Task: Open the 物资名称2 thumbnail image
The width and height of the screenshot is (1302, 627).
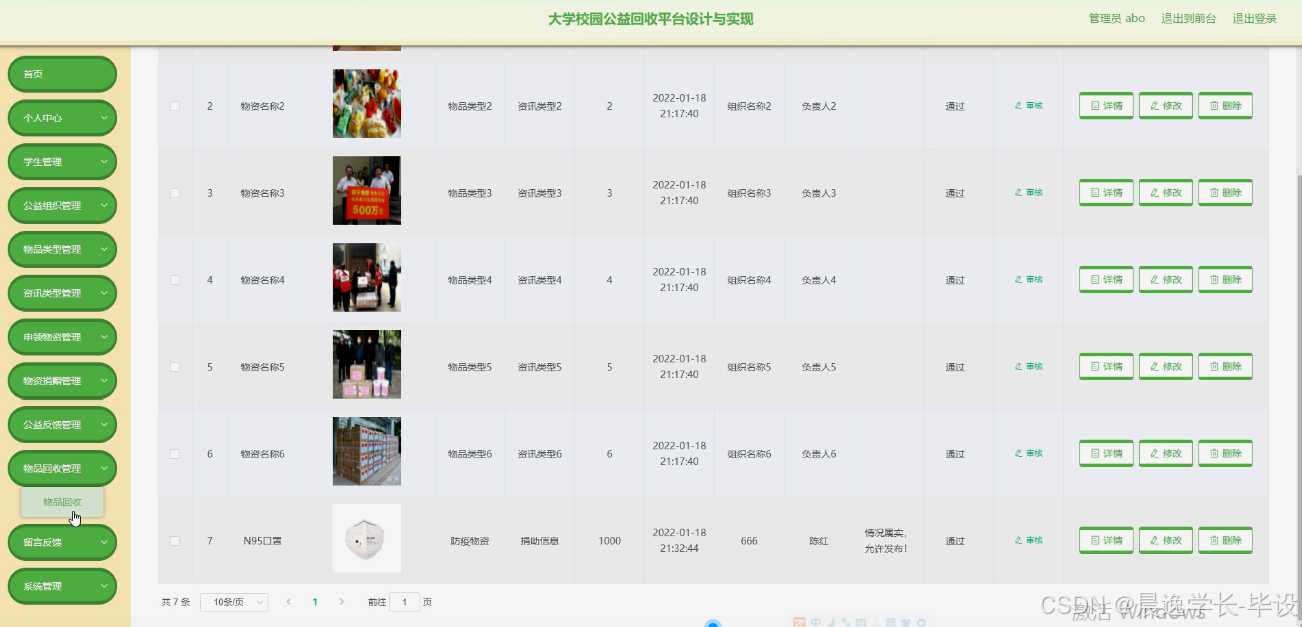Action: (x=367, y=103)
